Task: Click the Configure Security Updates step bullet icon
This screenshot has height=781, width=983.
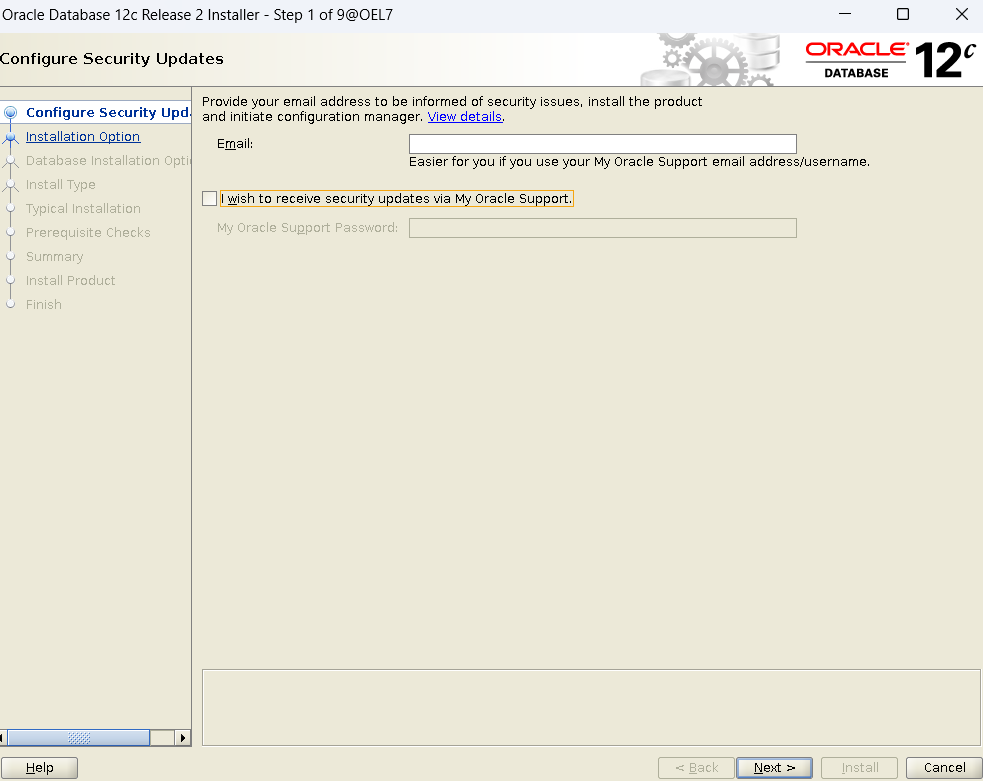Action: [x=10, y=113]
